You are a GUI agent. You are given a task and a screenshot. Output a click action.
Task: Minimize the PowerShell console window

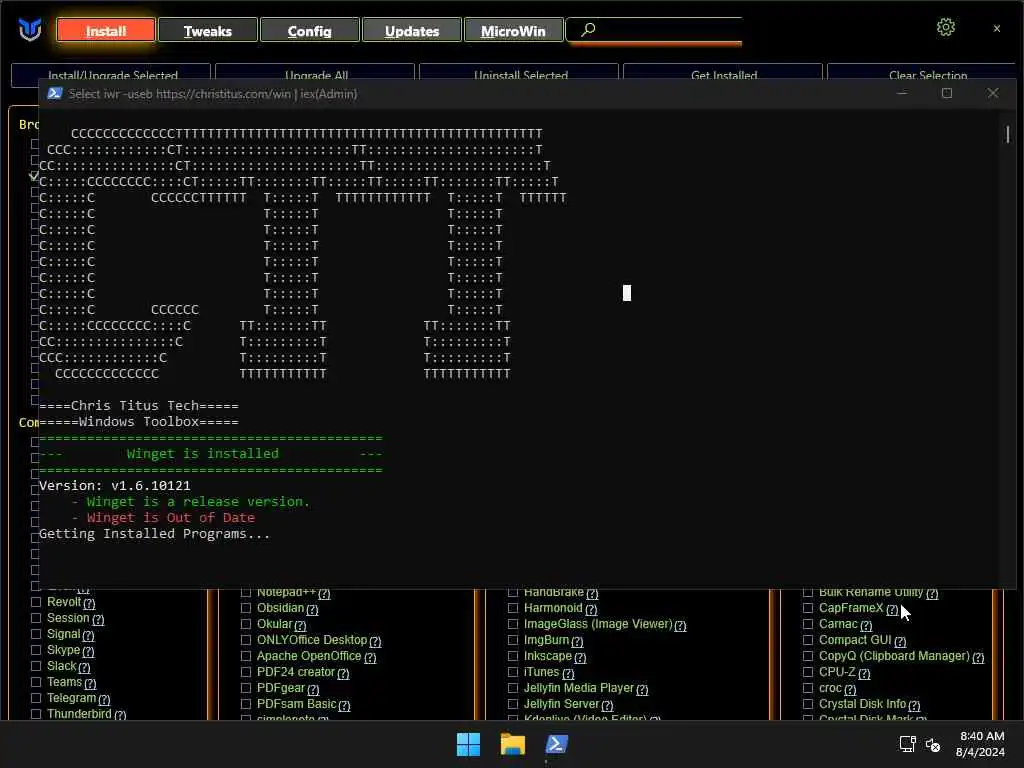[902, 93]
